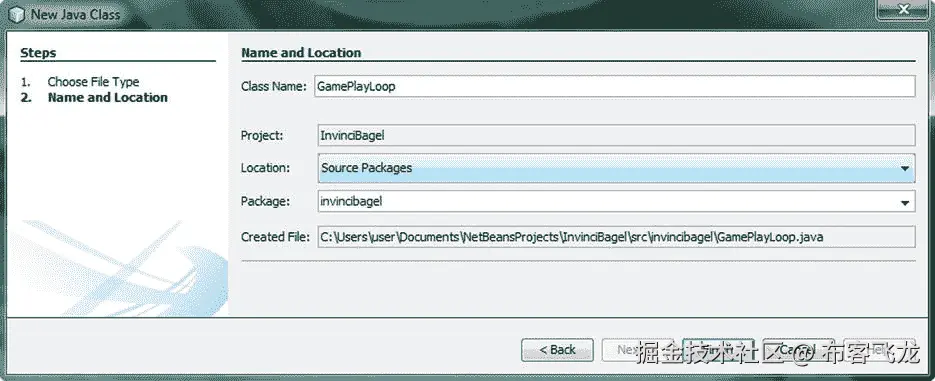The image size is (935, 381).
Task: Click the Class Name label
Action: point(273,86)
